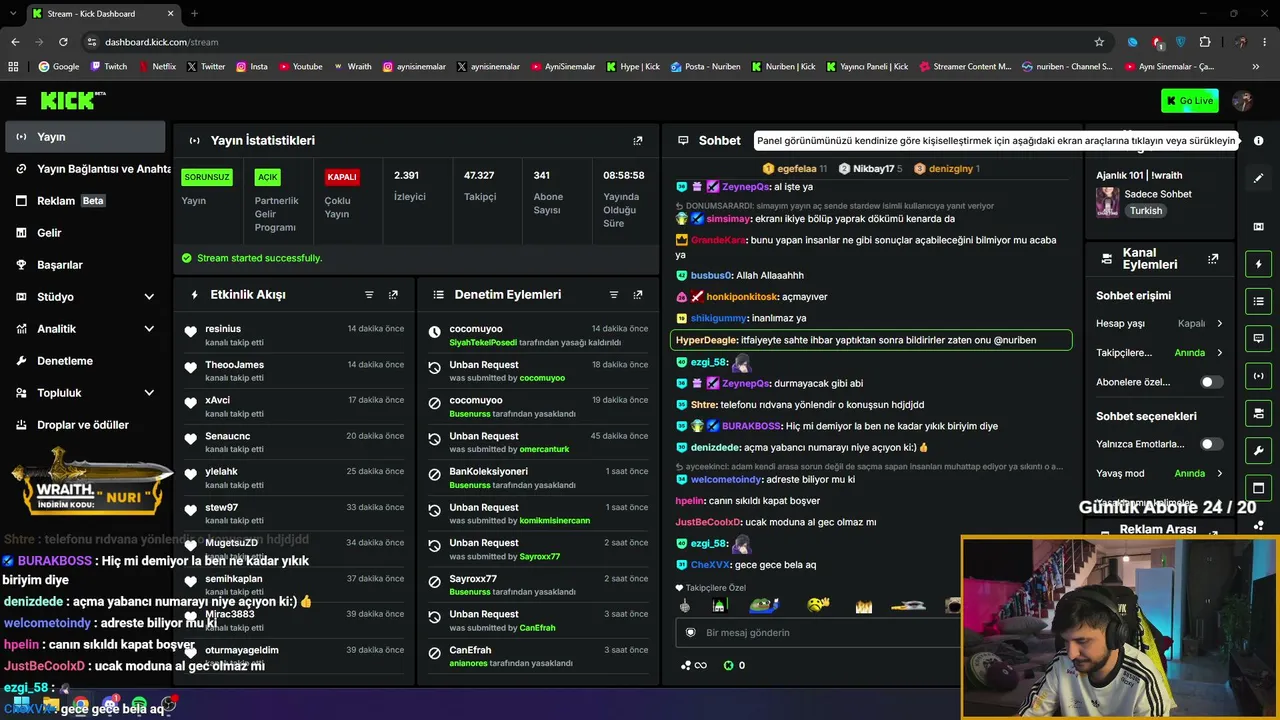Go to Gelir in the sidebar
The width and height of the screenshot is (1280, 720).
84,233
